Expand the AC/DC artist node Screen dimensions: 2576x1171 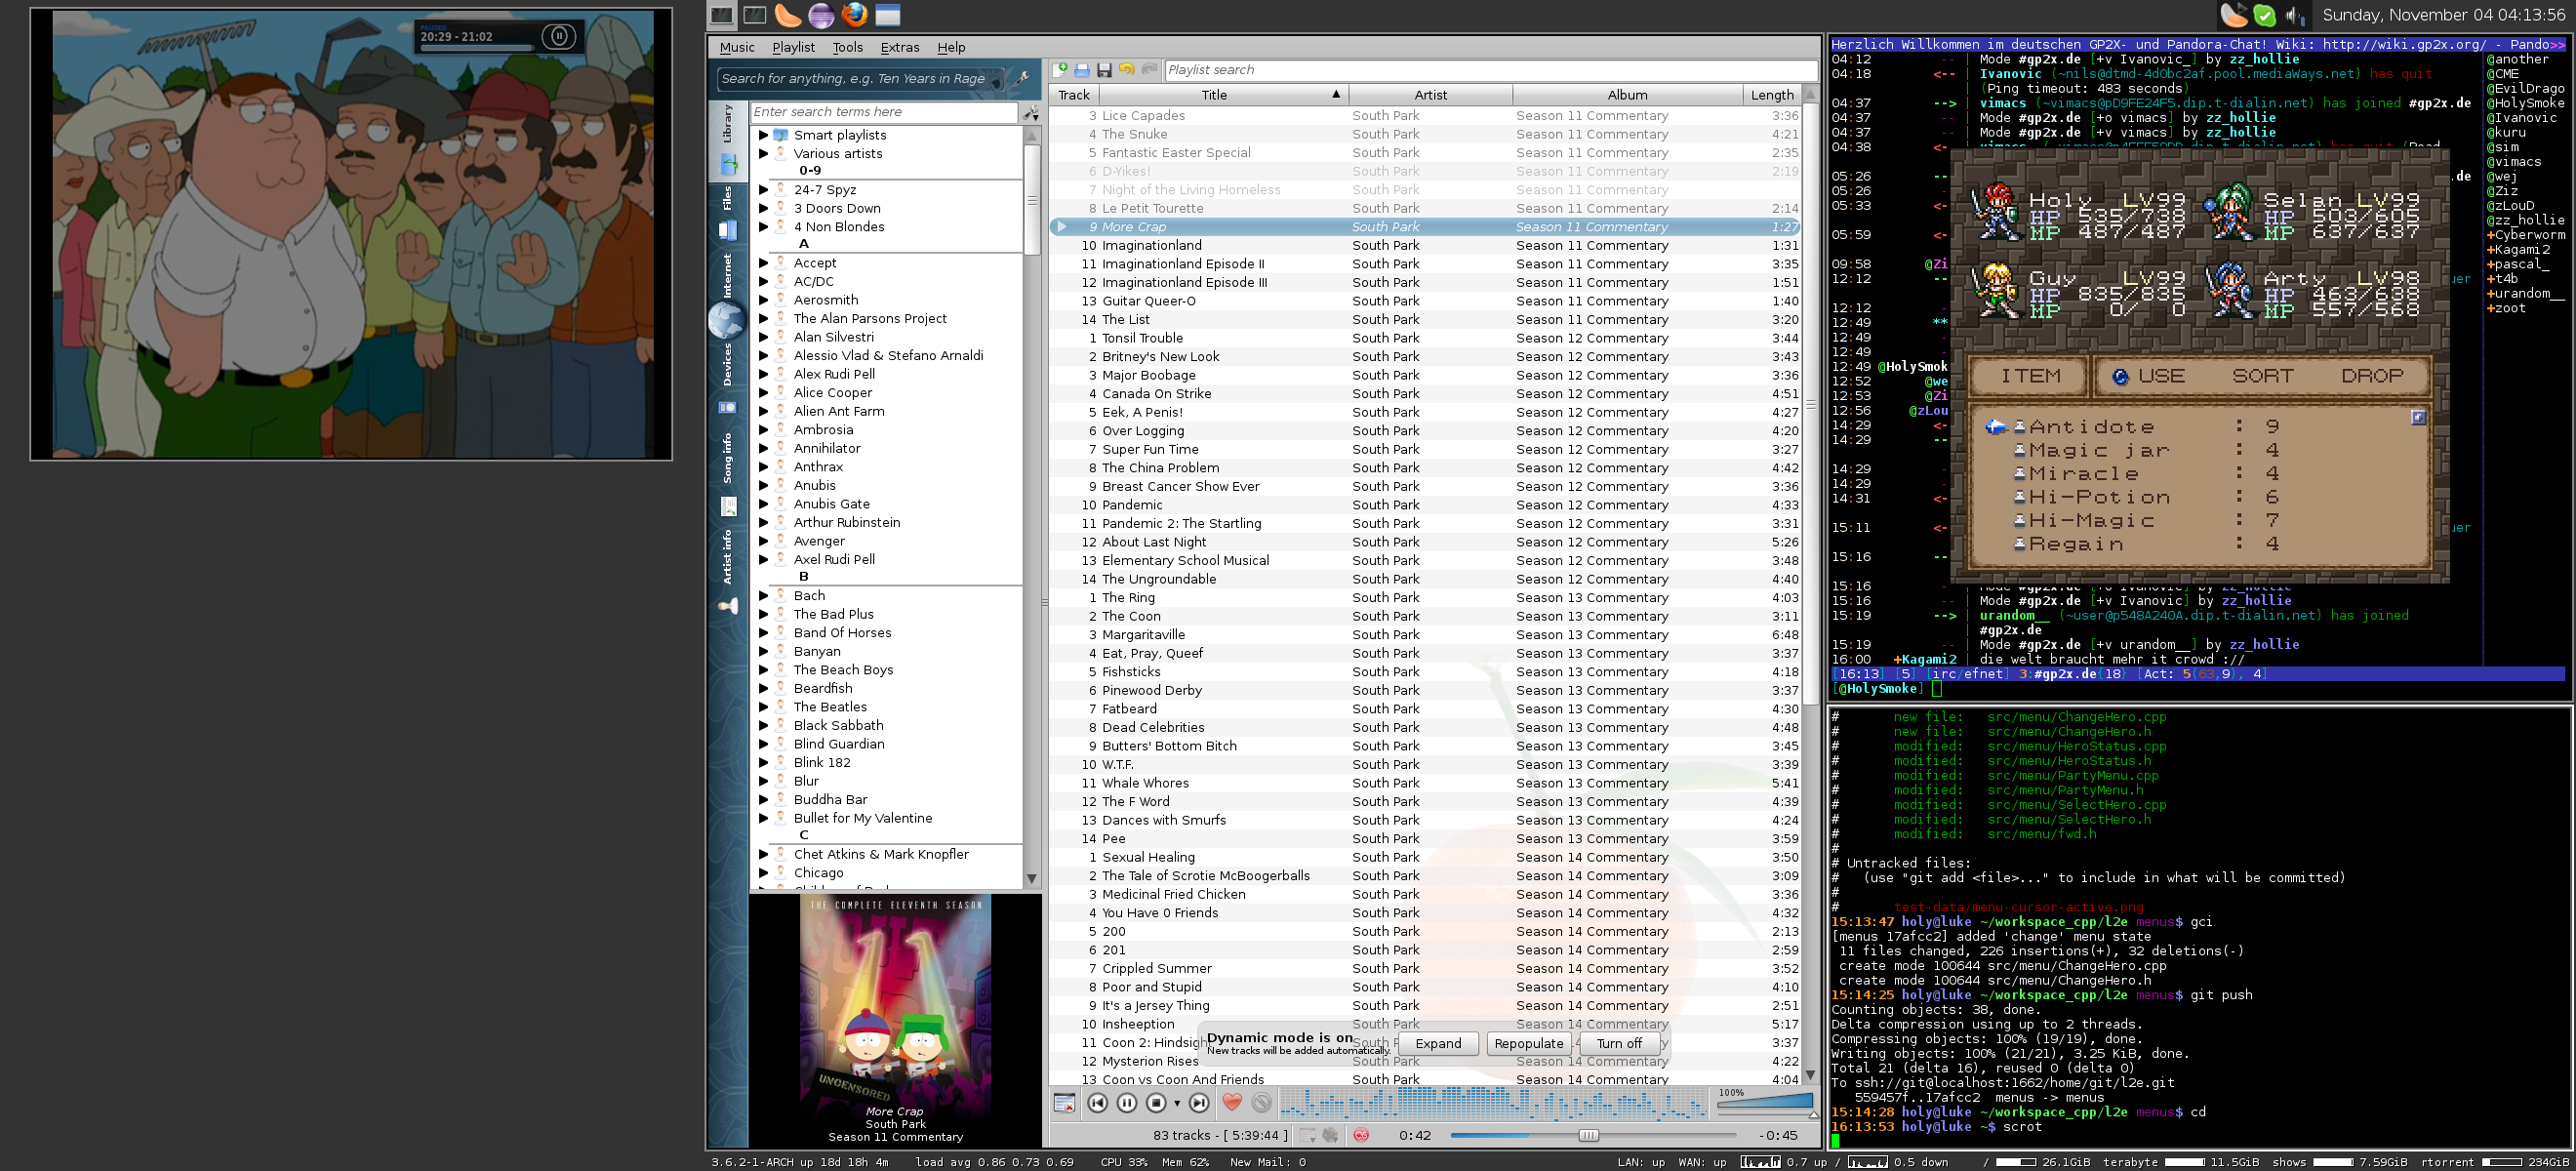click(x=763, y=281)
